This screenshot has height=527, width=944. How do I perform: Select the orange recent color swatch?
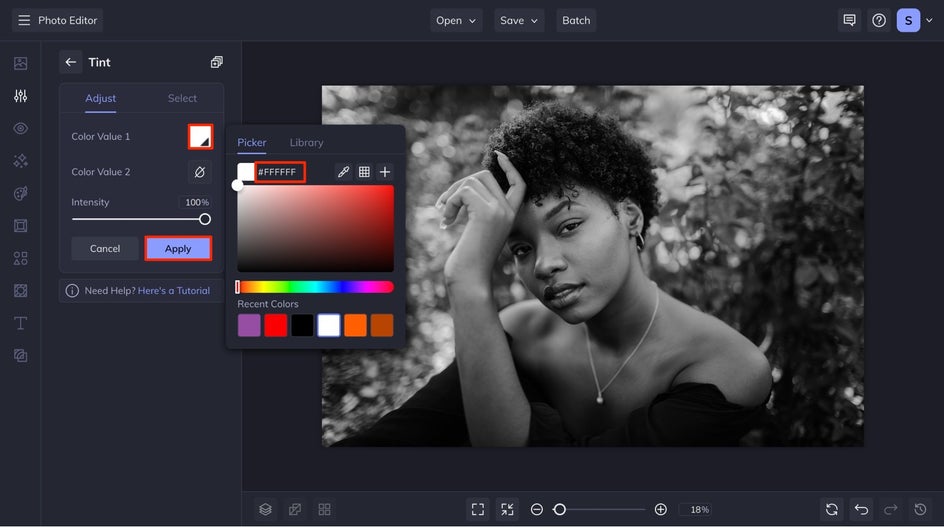355,325
